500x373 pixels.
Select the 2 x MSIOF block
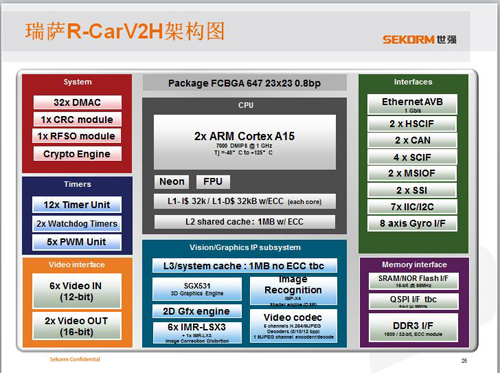(x=412, y=173)
